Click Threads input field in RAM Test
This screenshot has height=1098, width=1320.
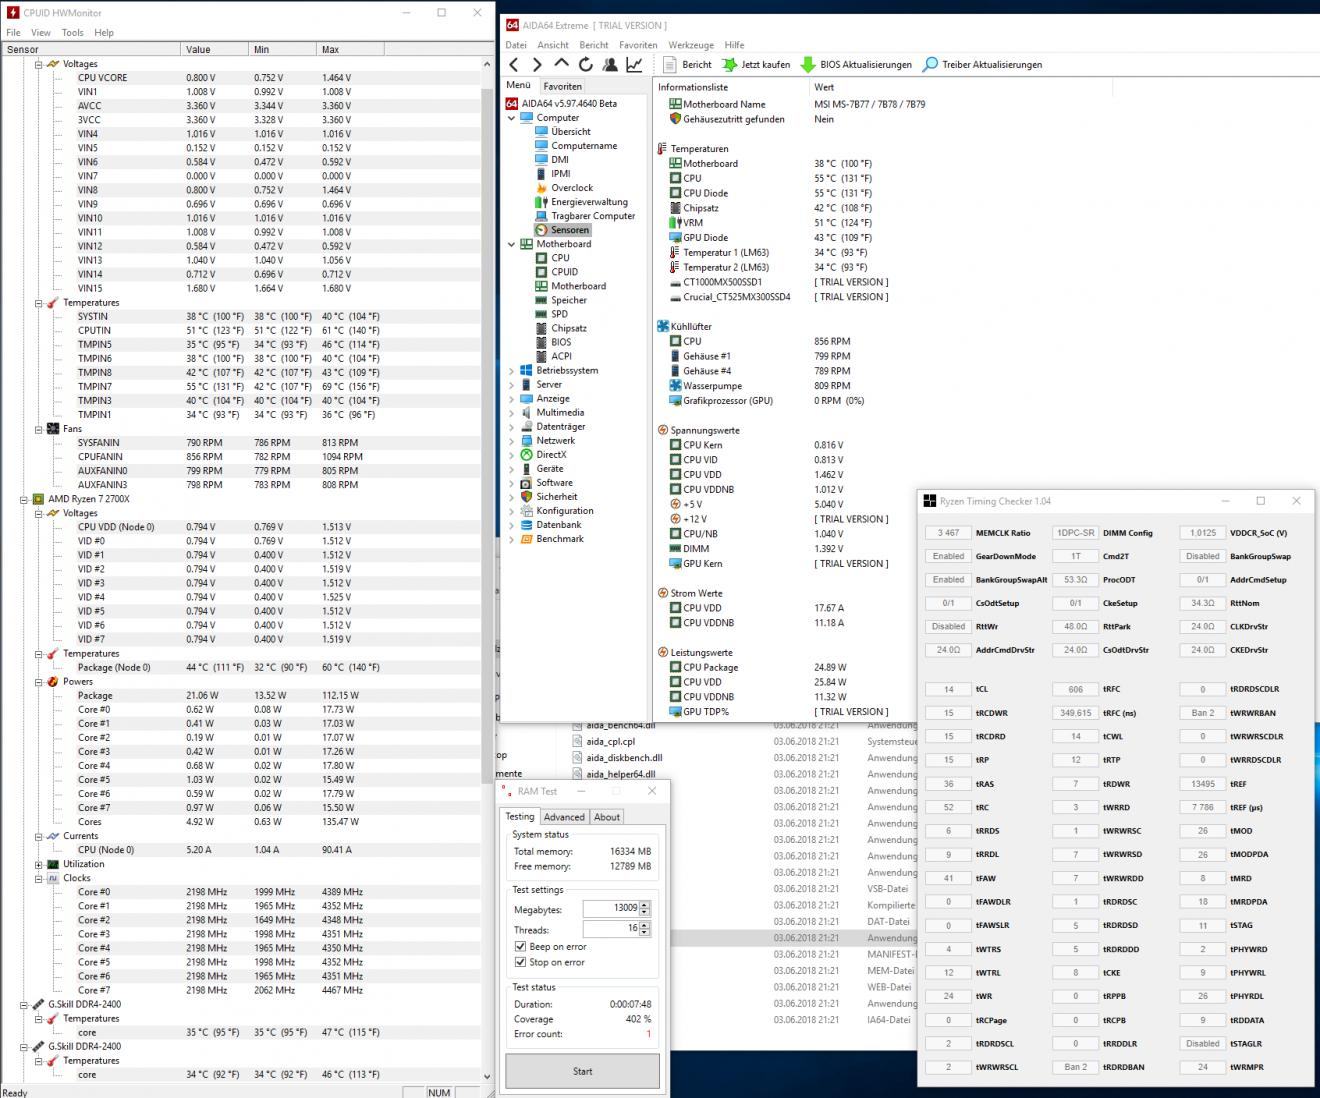(611, 928)
